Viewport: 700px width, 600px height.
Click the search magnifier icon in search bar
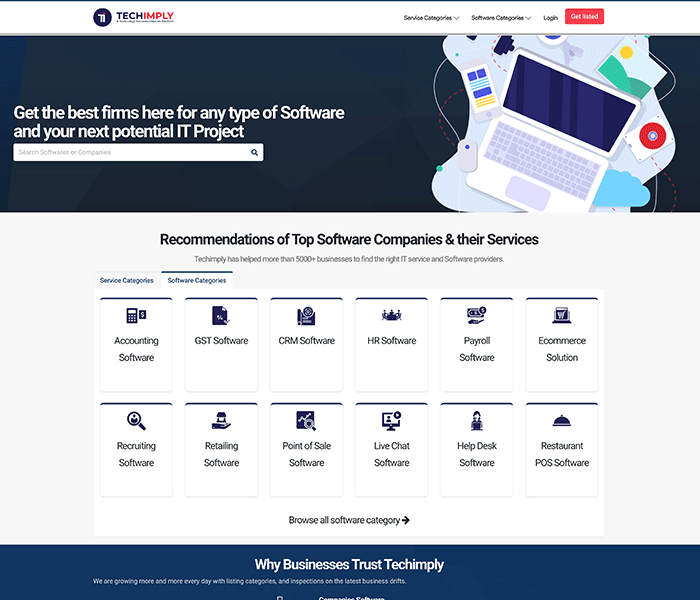tap(255, 153)
